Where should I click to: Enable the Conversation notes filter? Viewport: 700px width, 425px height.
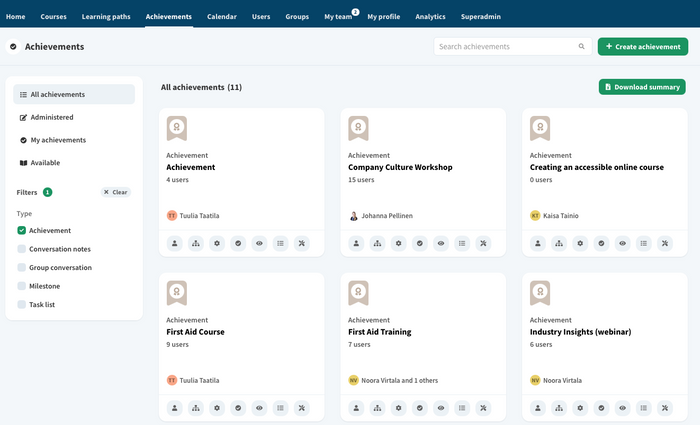[22, 249]
